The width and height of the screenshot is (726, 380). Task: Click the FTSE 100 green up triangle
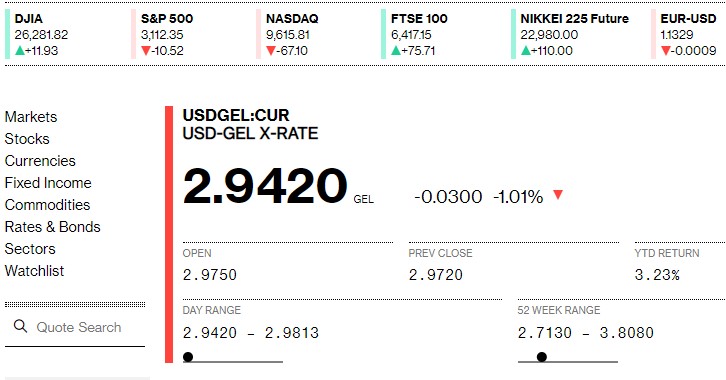pos(396,50)
